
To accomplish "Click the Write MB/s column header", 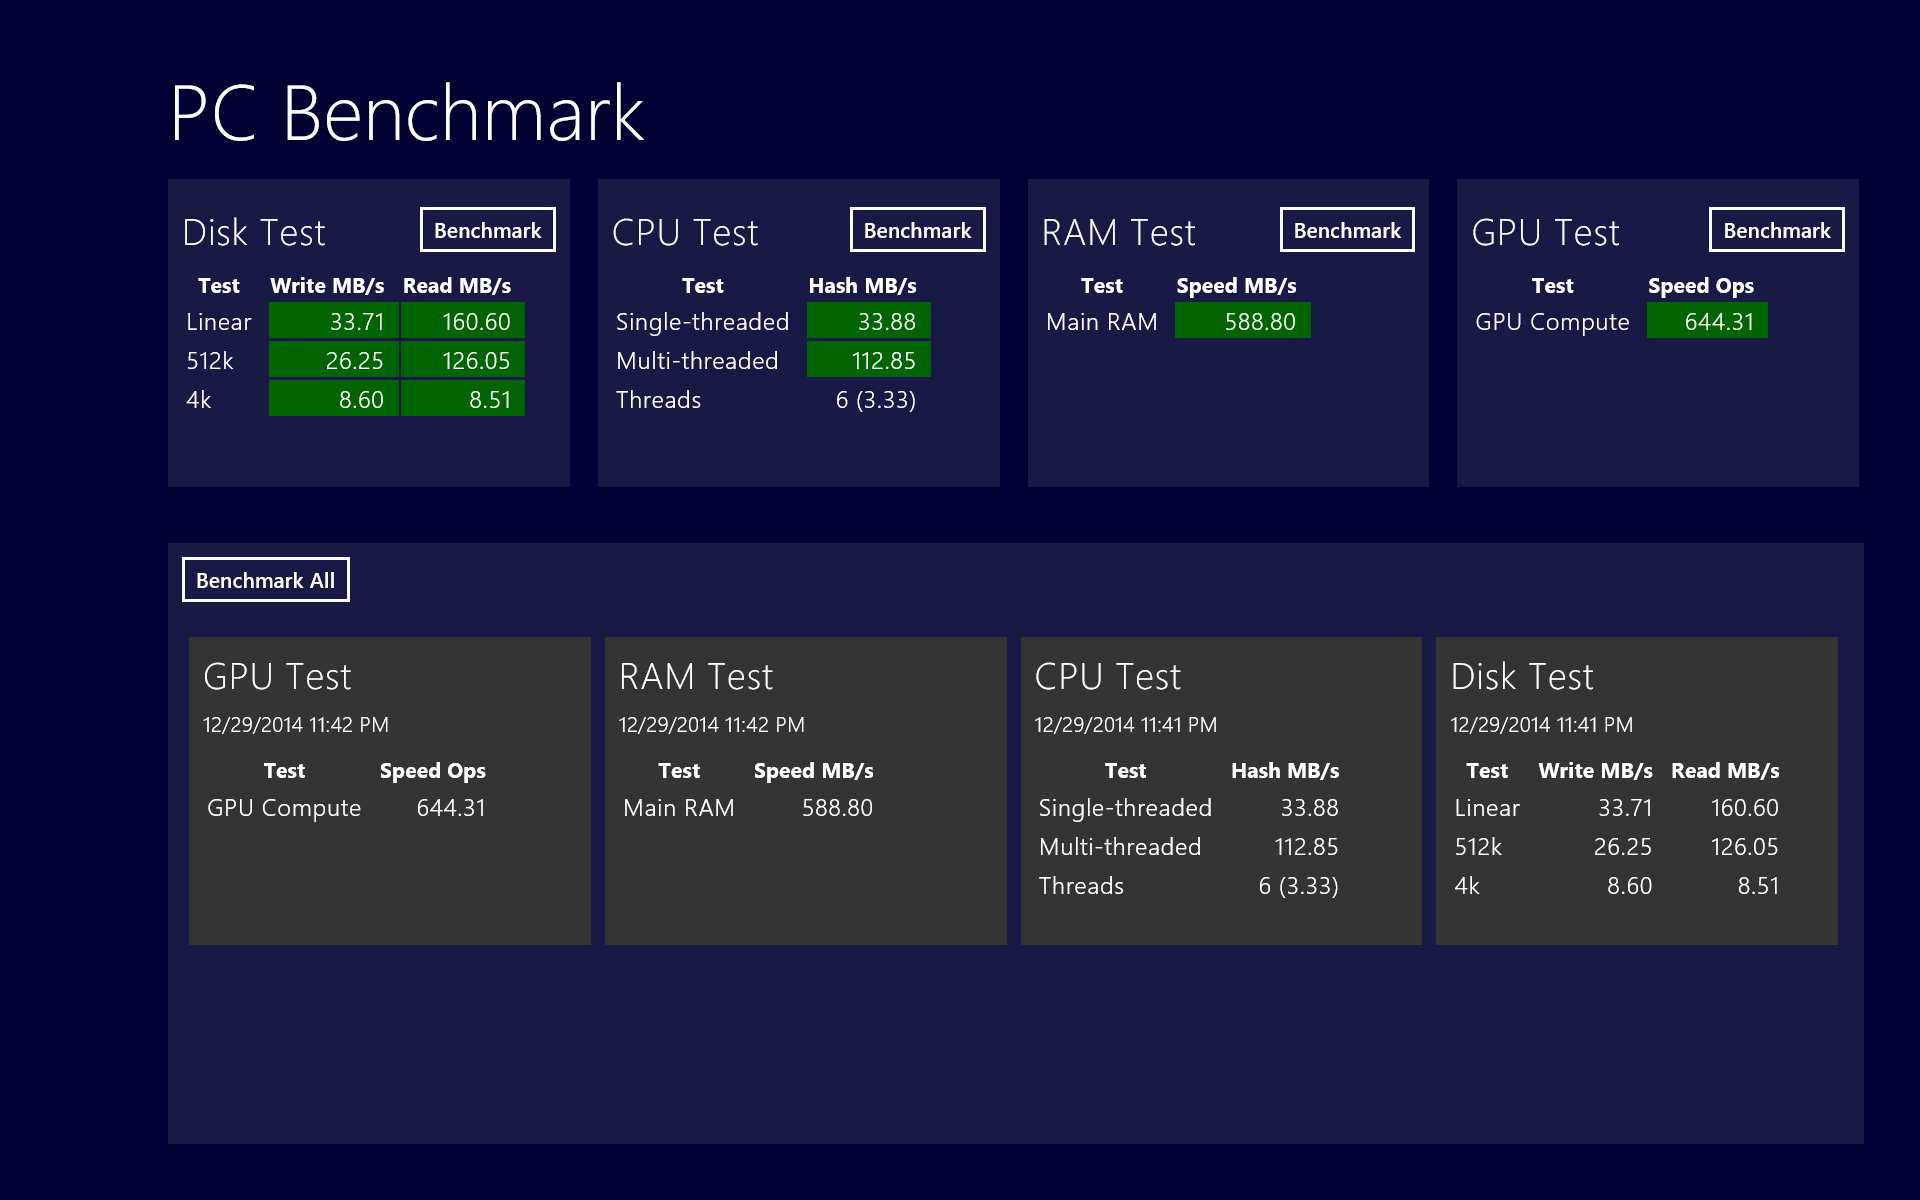I will pyautogui.click(x=327, y=286).
